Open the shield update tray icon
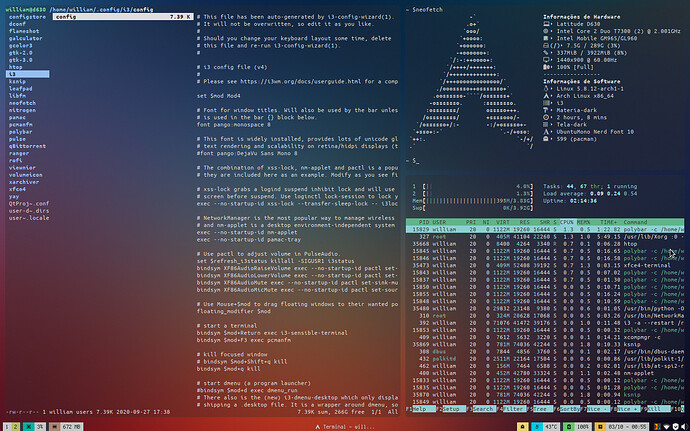 [x=675, y=427]
